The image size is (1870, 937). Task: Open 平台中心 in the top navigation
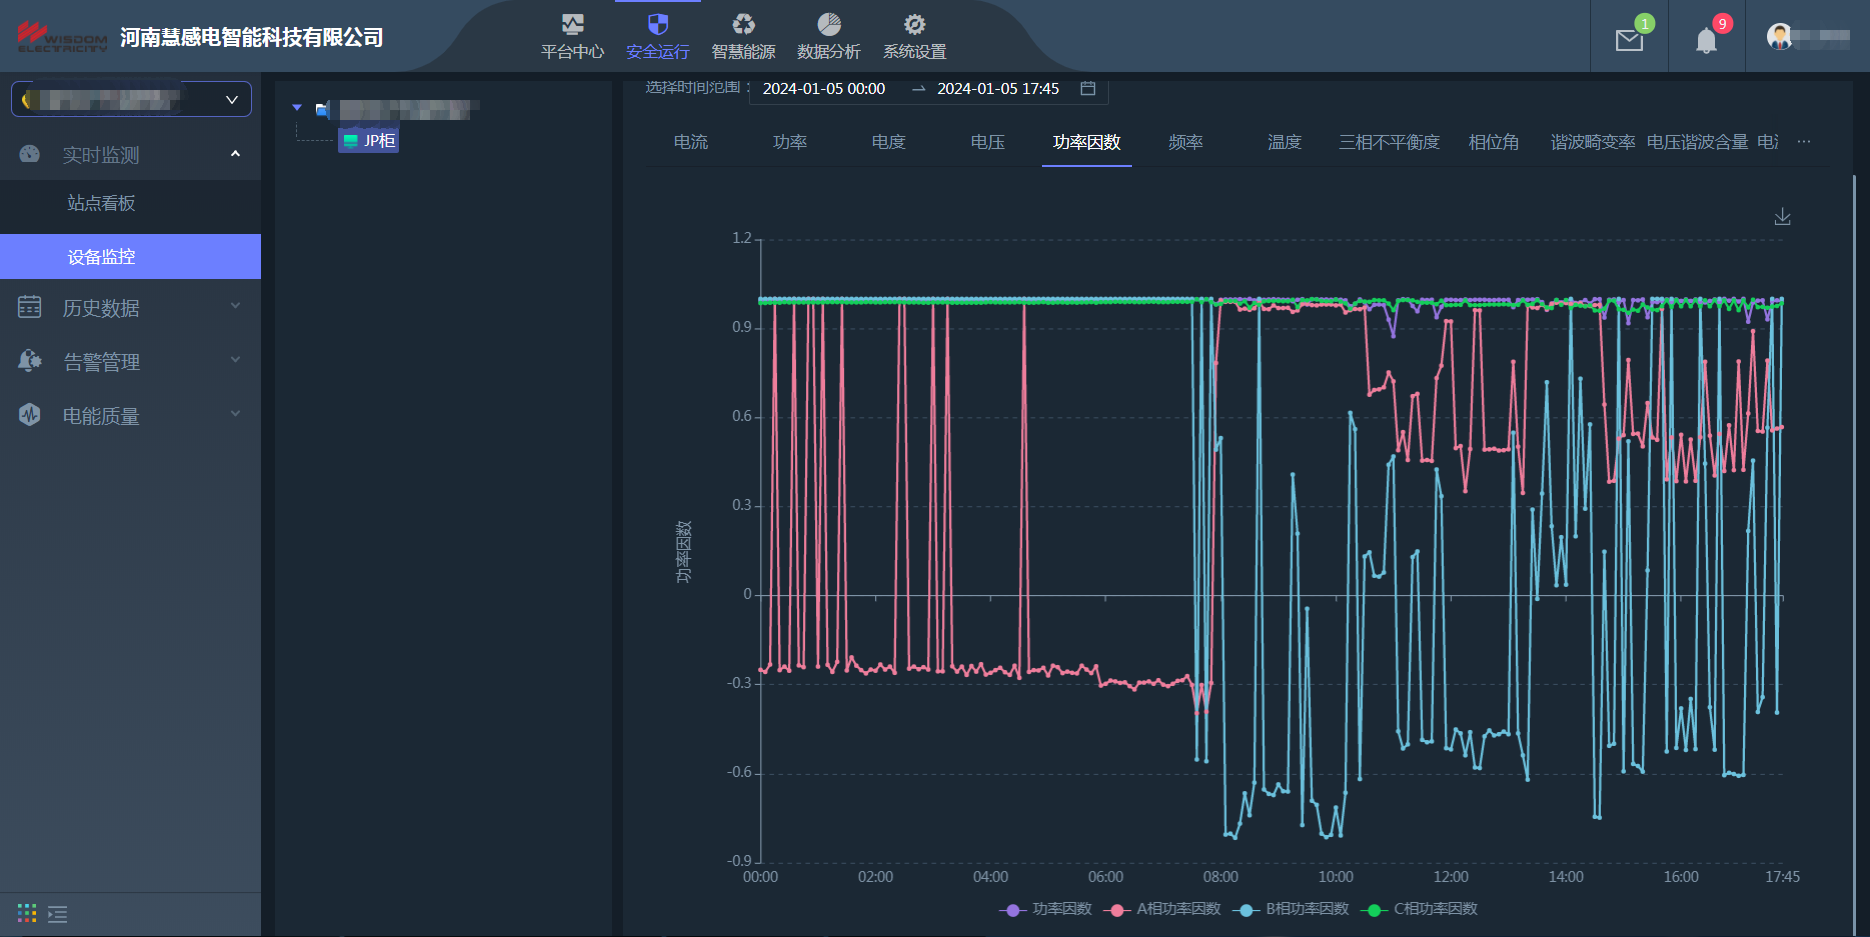(x=572, y=37)
